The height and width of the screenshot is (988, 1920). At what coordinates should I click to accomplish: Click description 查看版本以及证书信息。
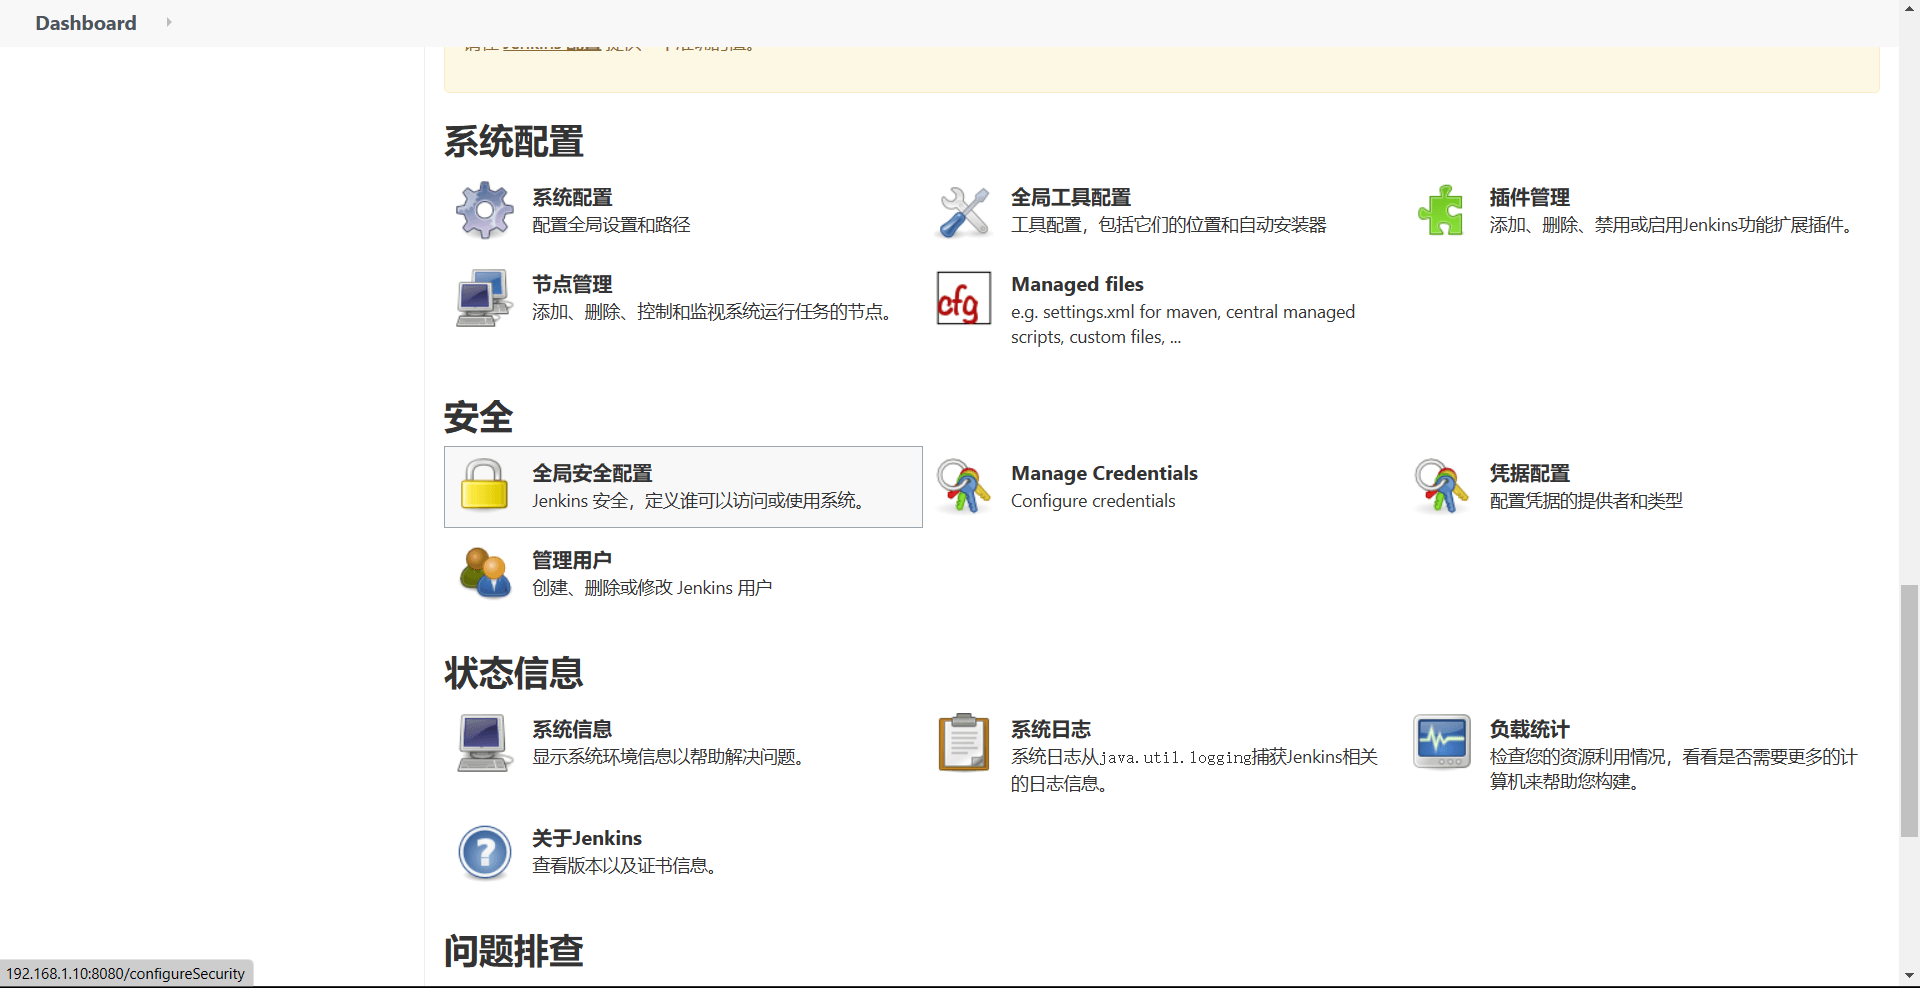(626, 866)
